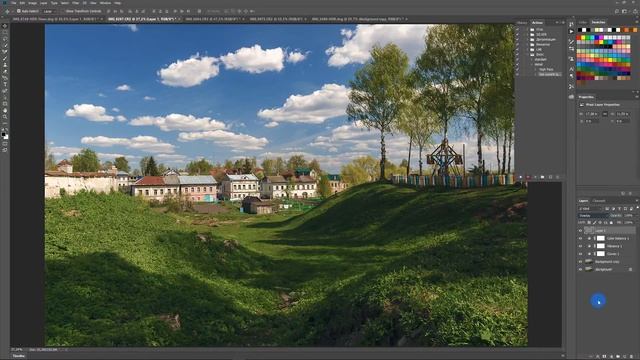Viewport: 640px width, 360px height.
Task: Filter layers by type layers icon
Action: pyautogui.click(x=619, y=209)
